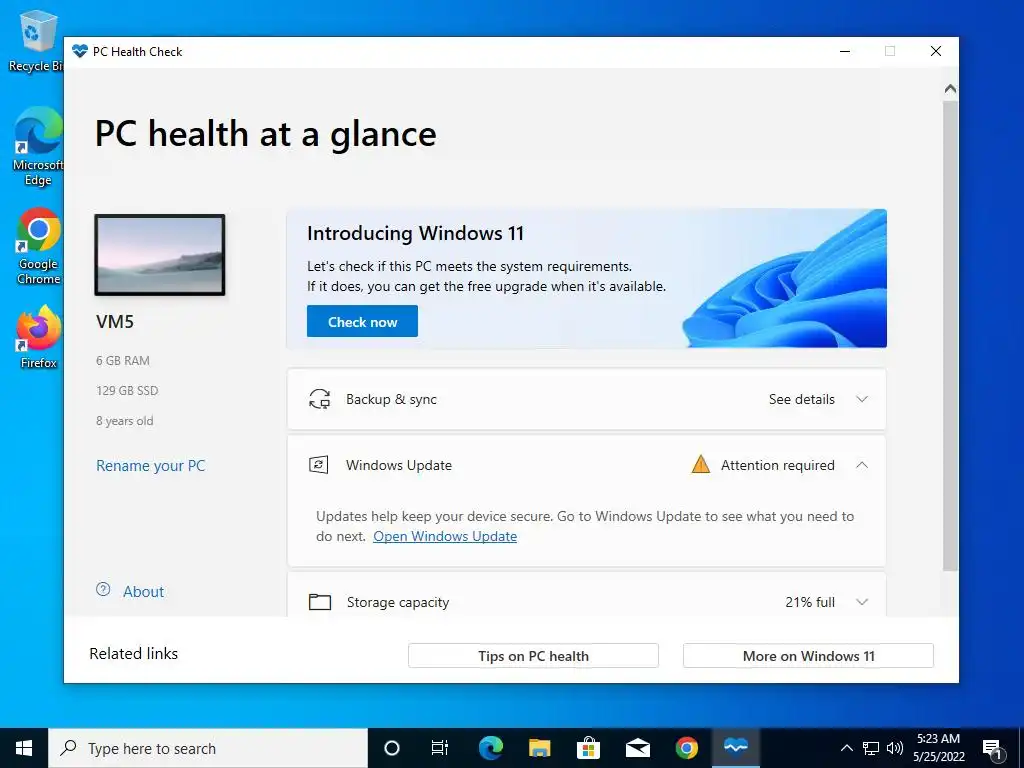The image size is (1024, 768).
Task: Click the Related links label
Action: [133, 654]
